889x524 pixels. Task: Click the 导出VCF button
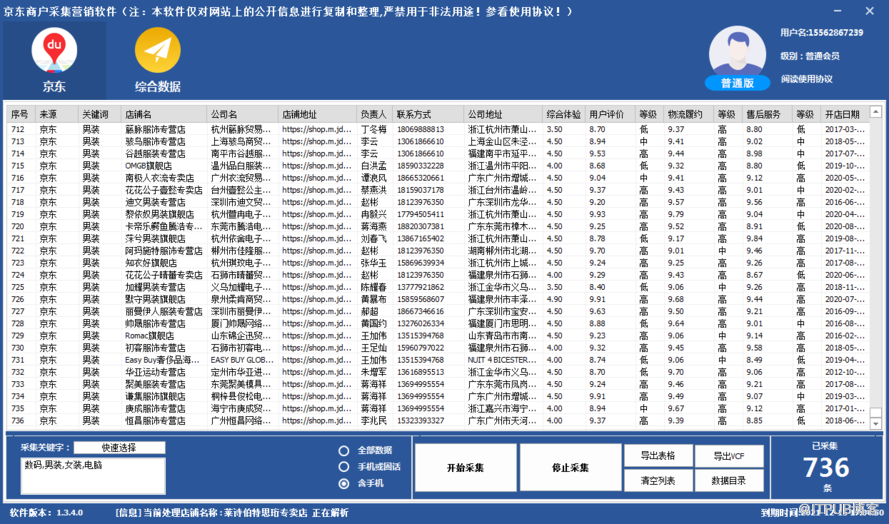729,456
